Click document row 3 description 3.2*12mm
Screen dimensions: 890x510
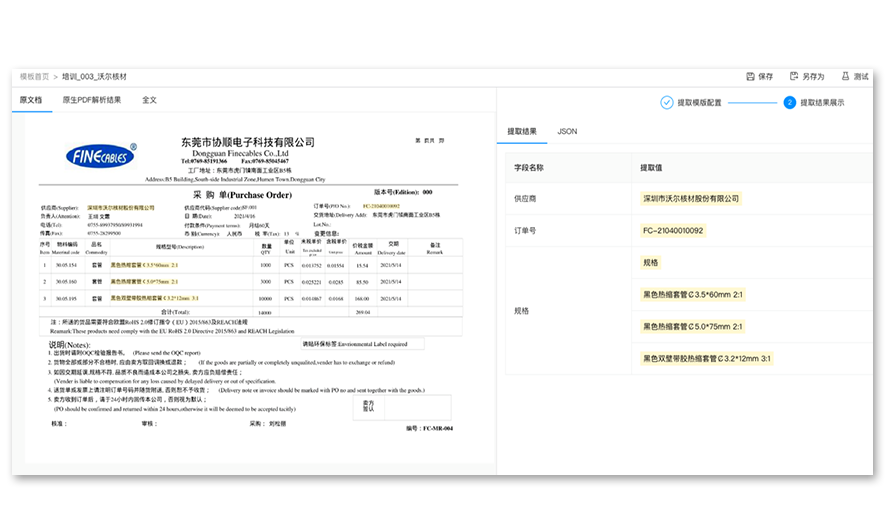tap(154, 298)
